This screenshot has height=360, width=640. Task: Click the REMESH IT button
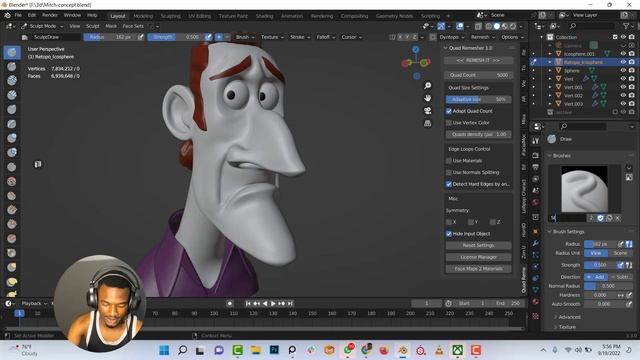(478, 60)
